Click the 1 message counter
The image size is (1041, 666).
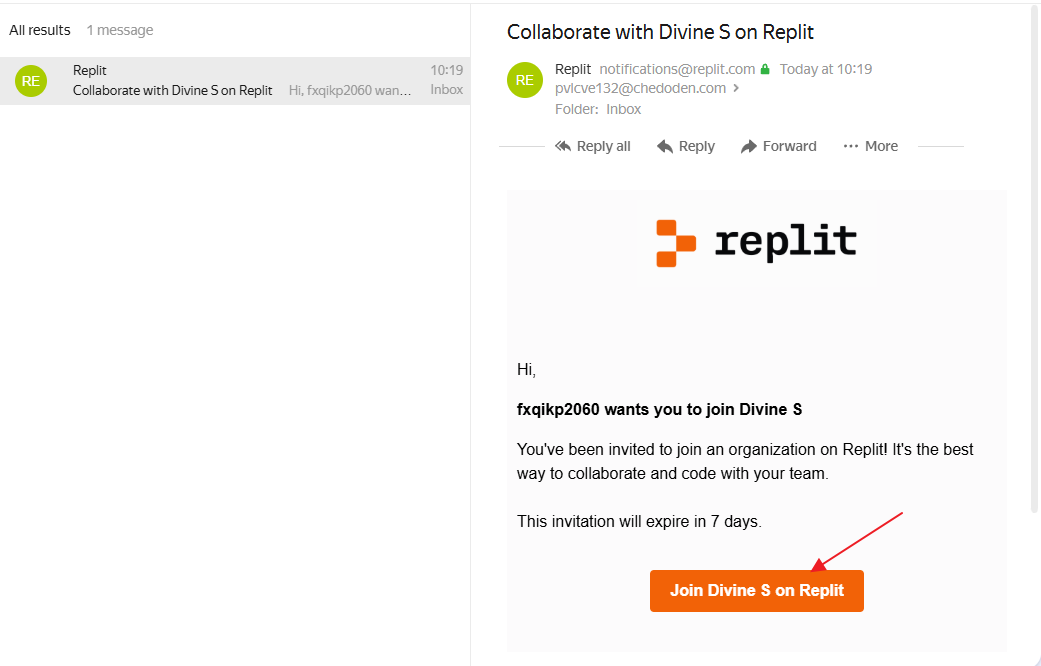click(120, 30)
